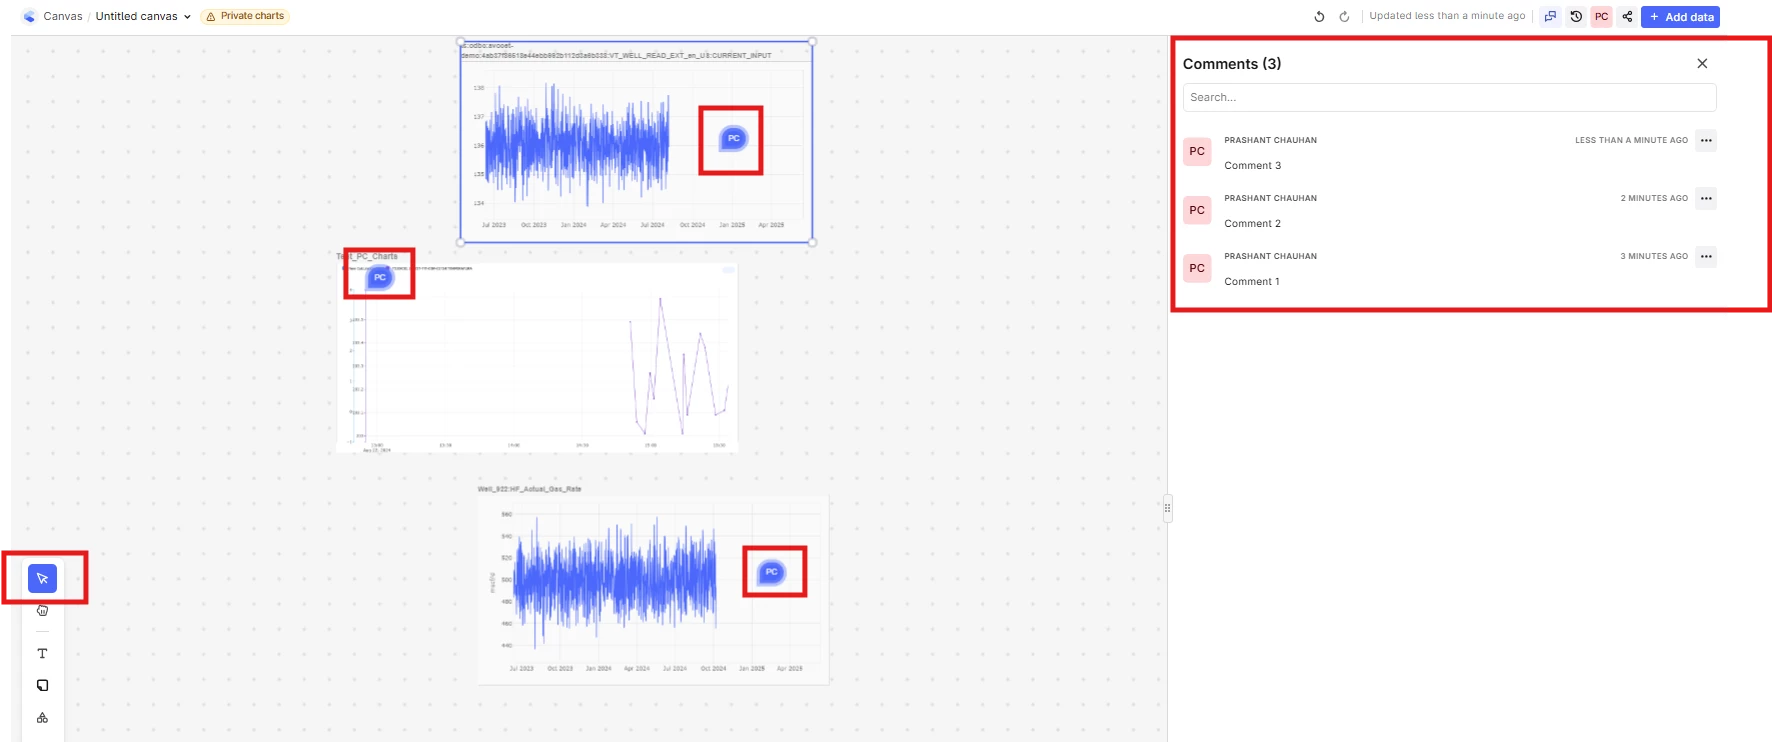Open options menu for Comment 2
This screenshot has height=742, width=1772.
[1706, 198]
